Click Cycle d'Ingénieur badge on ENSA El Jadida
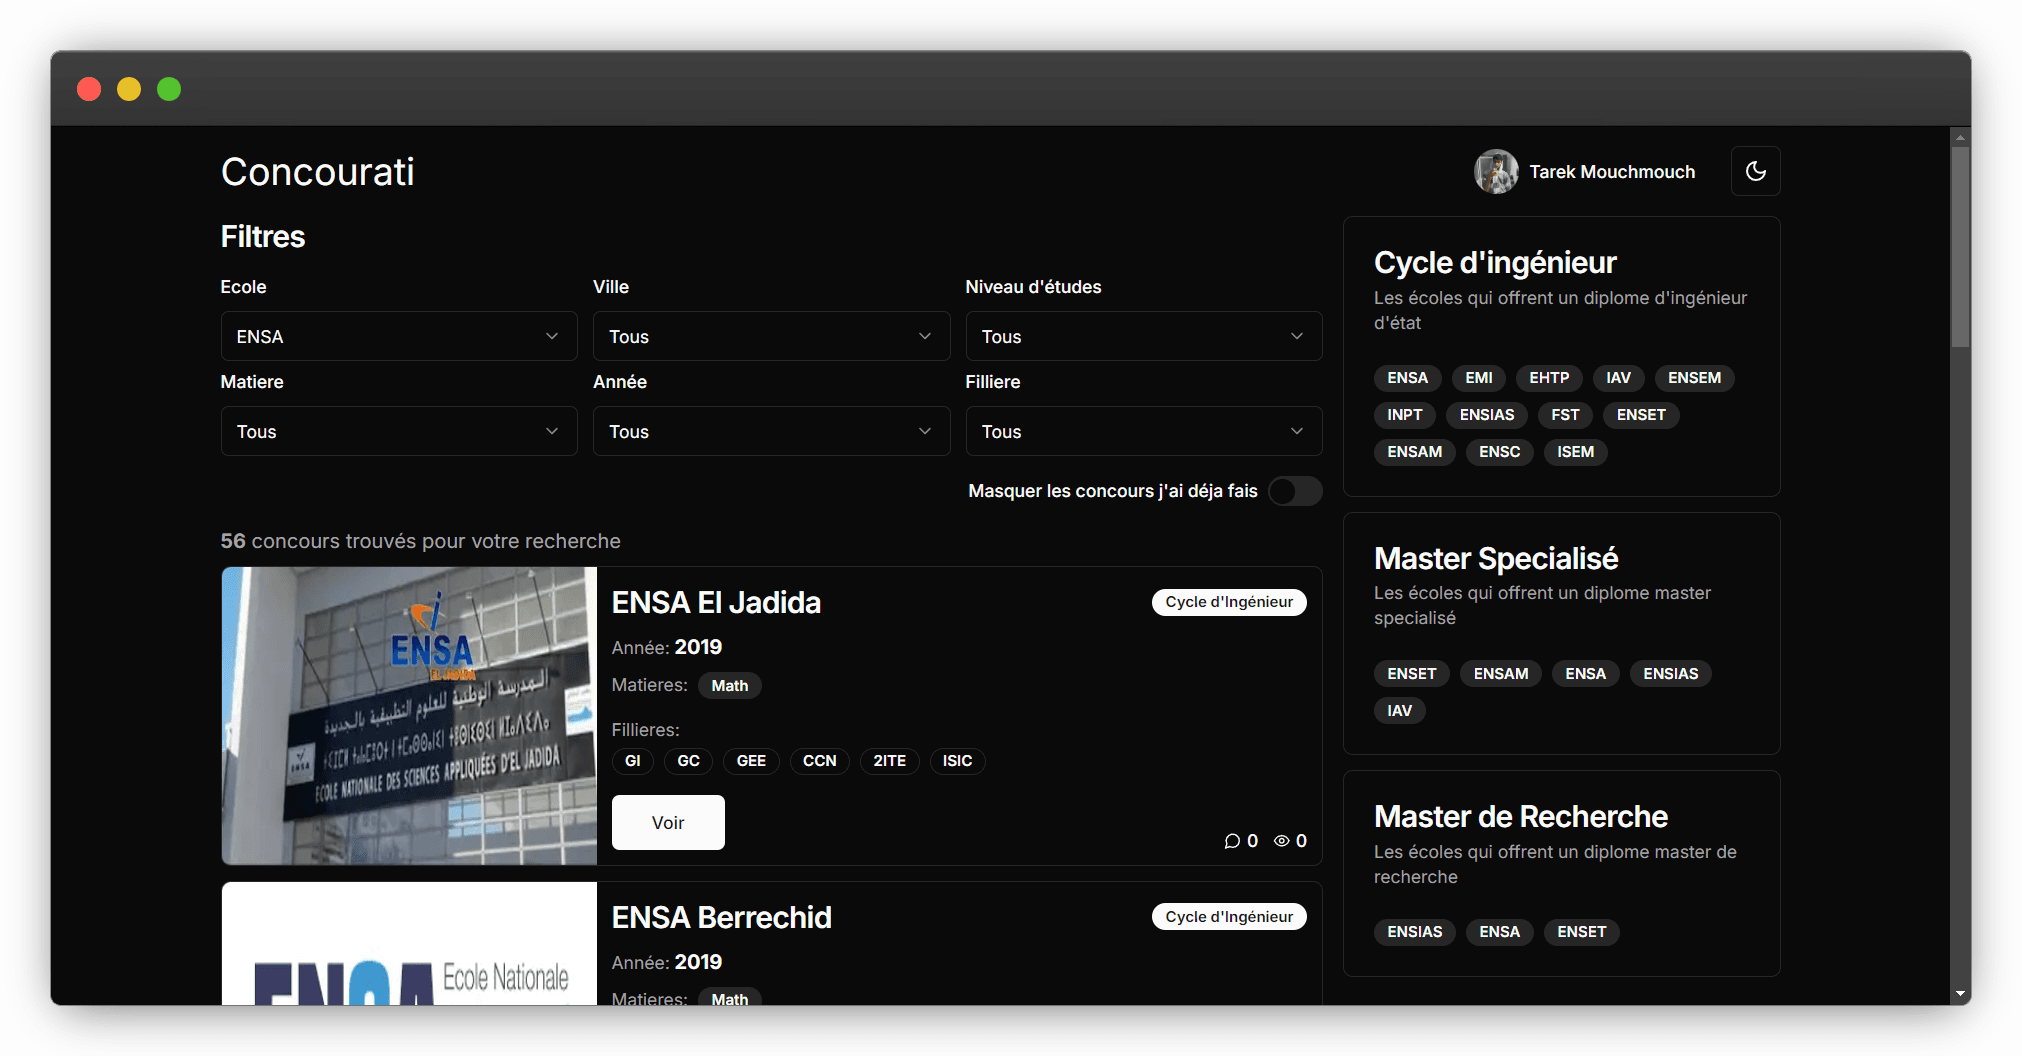 (1229, 602)
